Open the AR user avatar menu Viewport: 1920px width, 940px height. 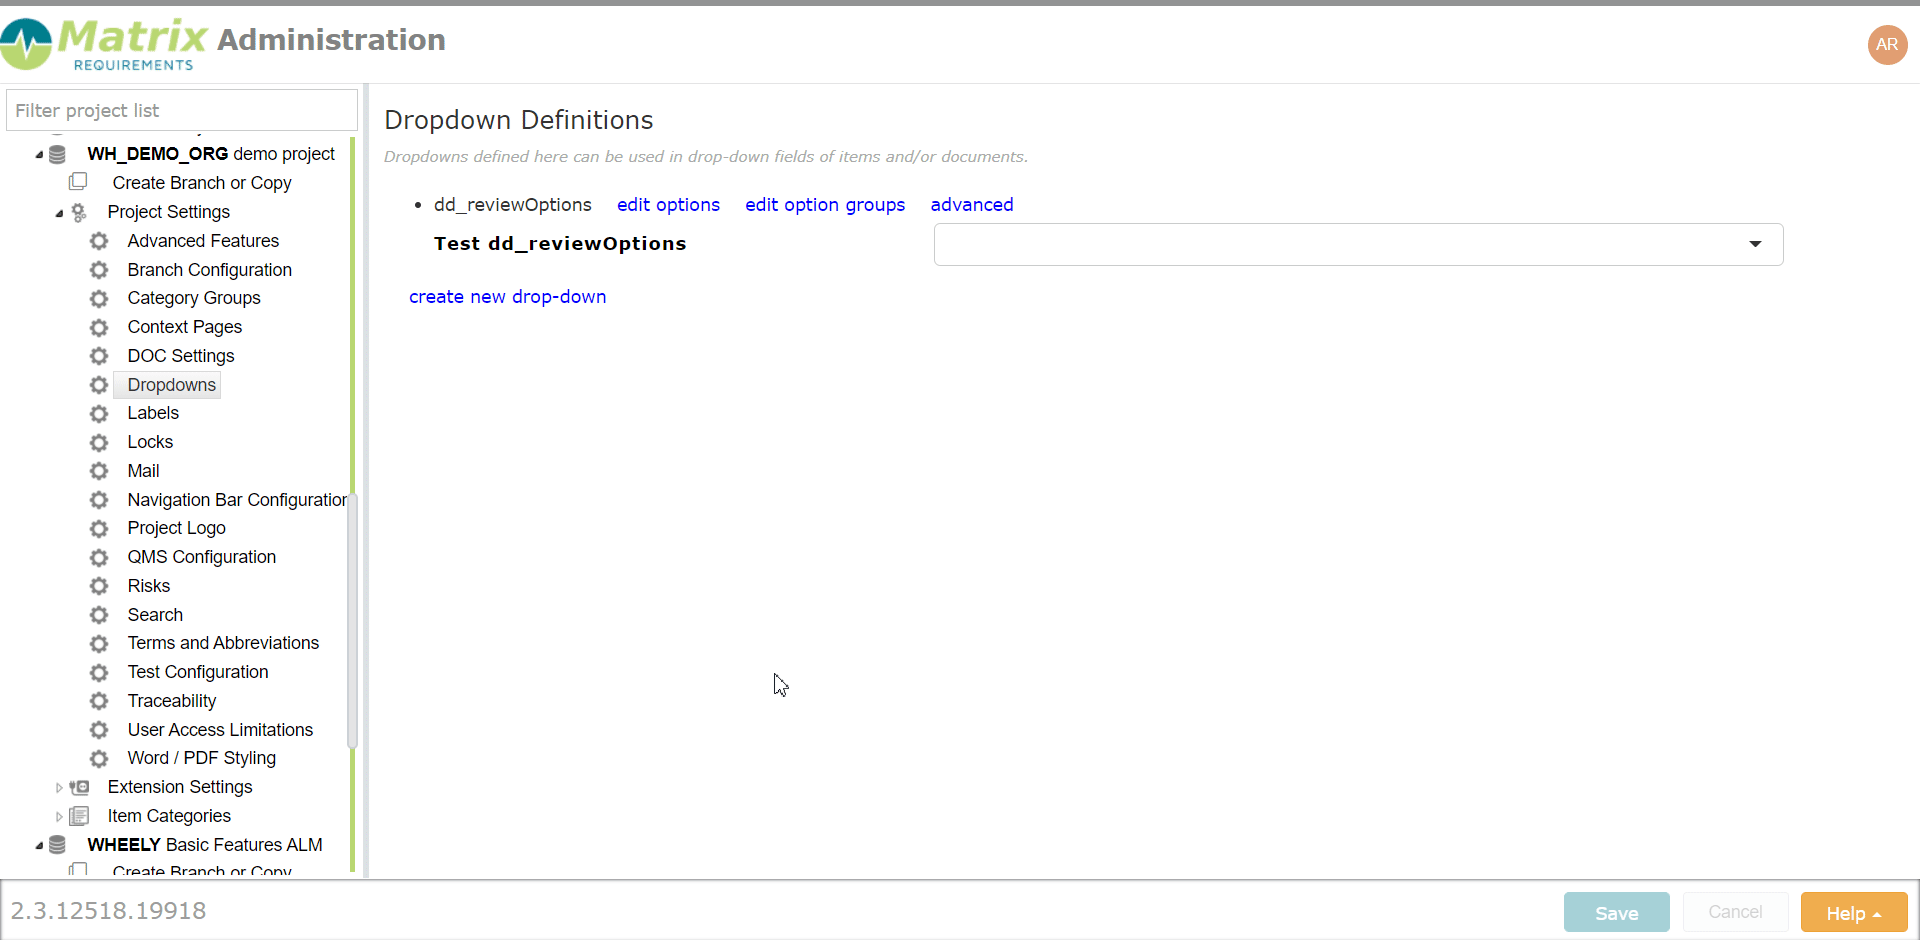(x=1887, y=44)
